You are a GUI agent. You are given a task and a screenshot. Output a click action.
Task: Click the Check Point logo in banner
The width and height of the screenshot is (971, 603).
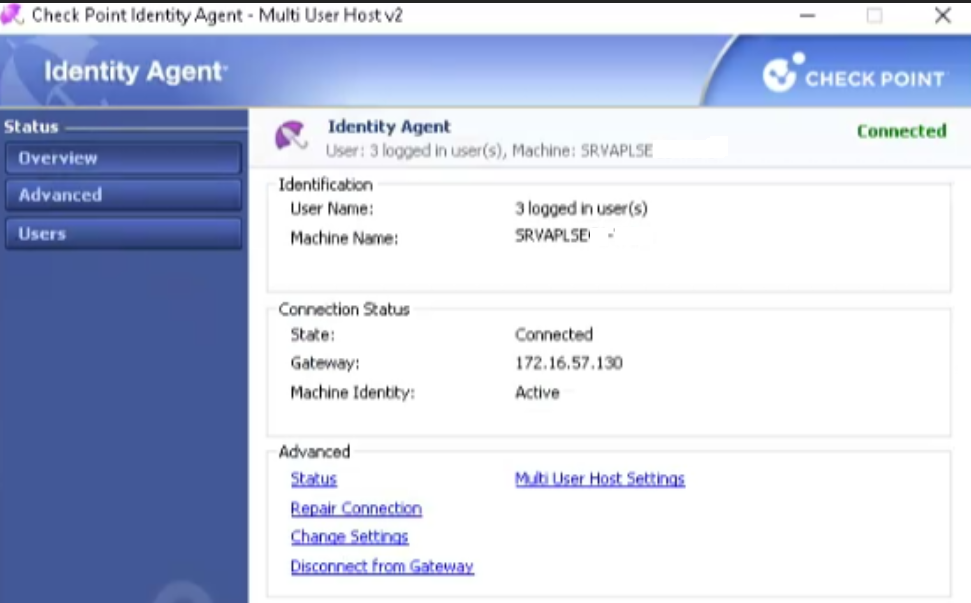853,76
